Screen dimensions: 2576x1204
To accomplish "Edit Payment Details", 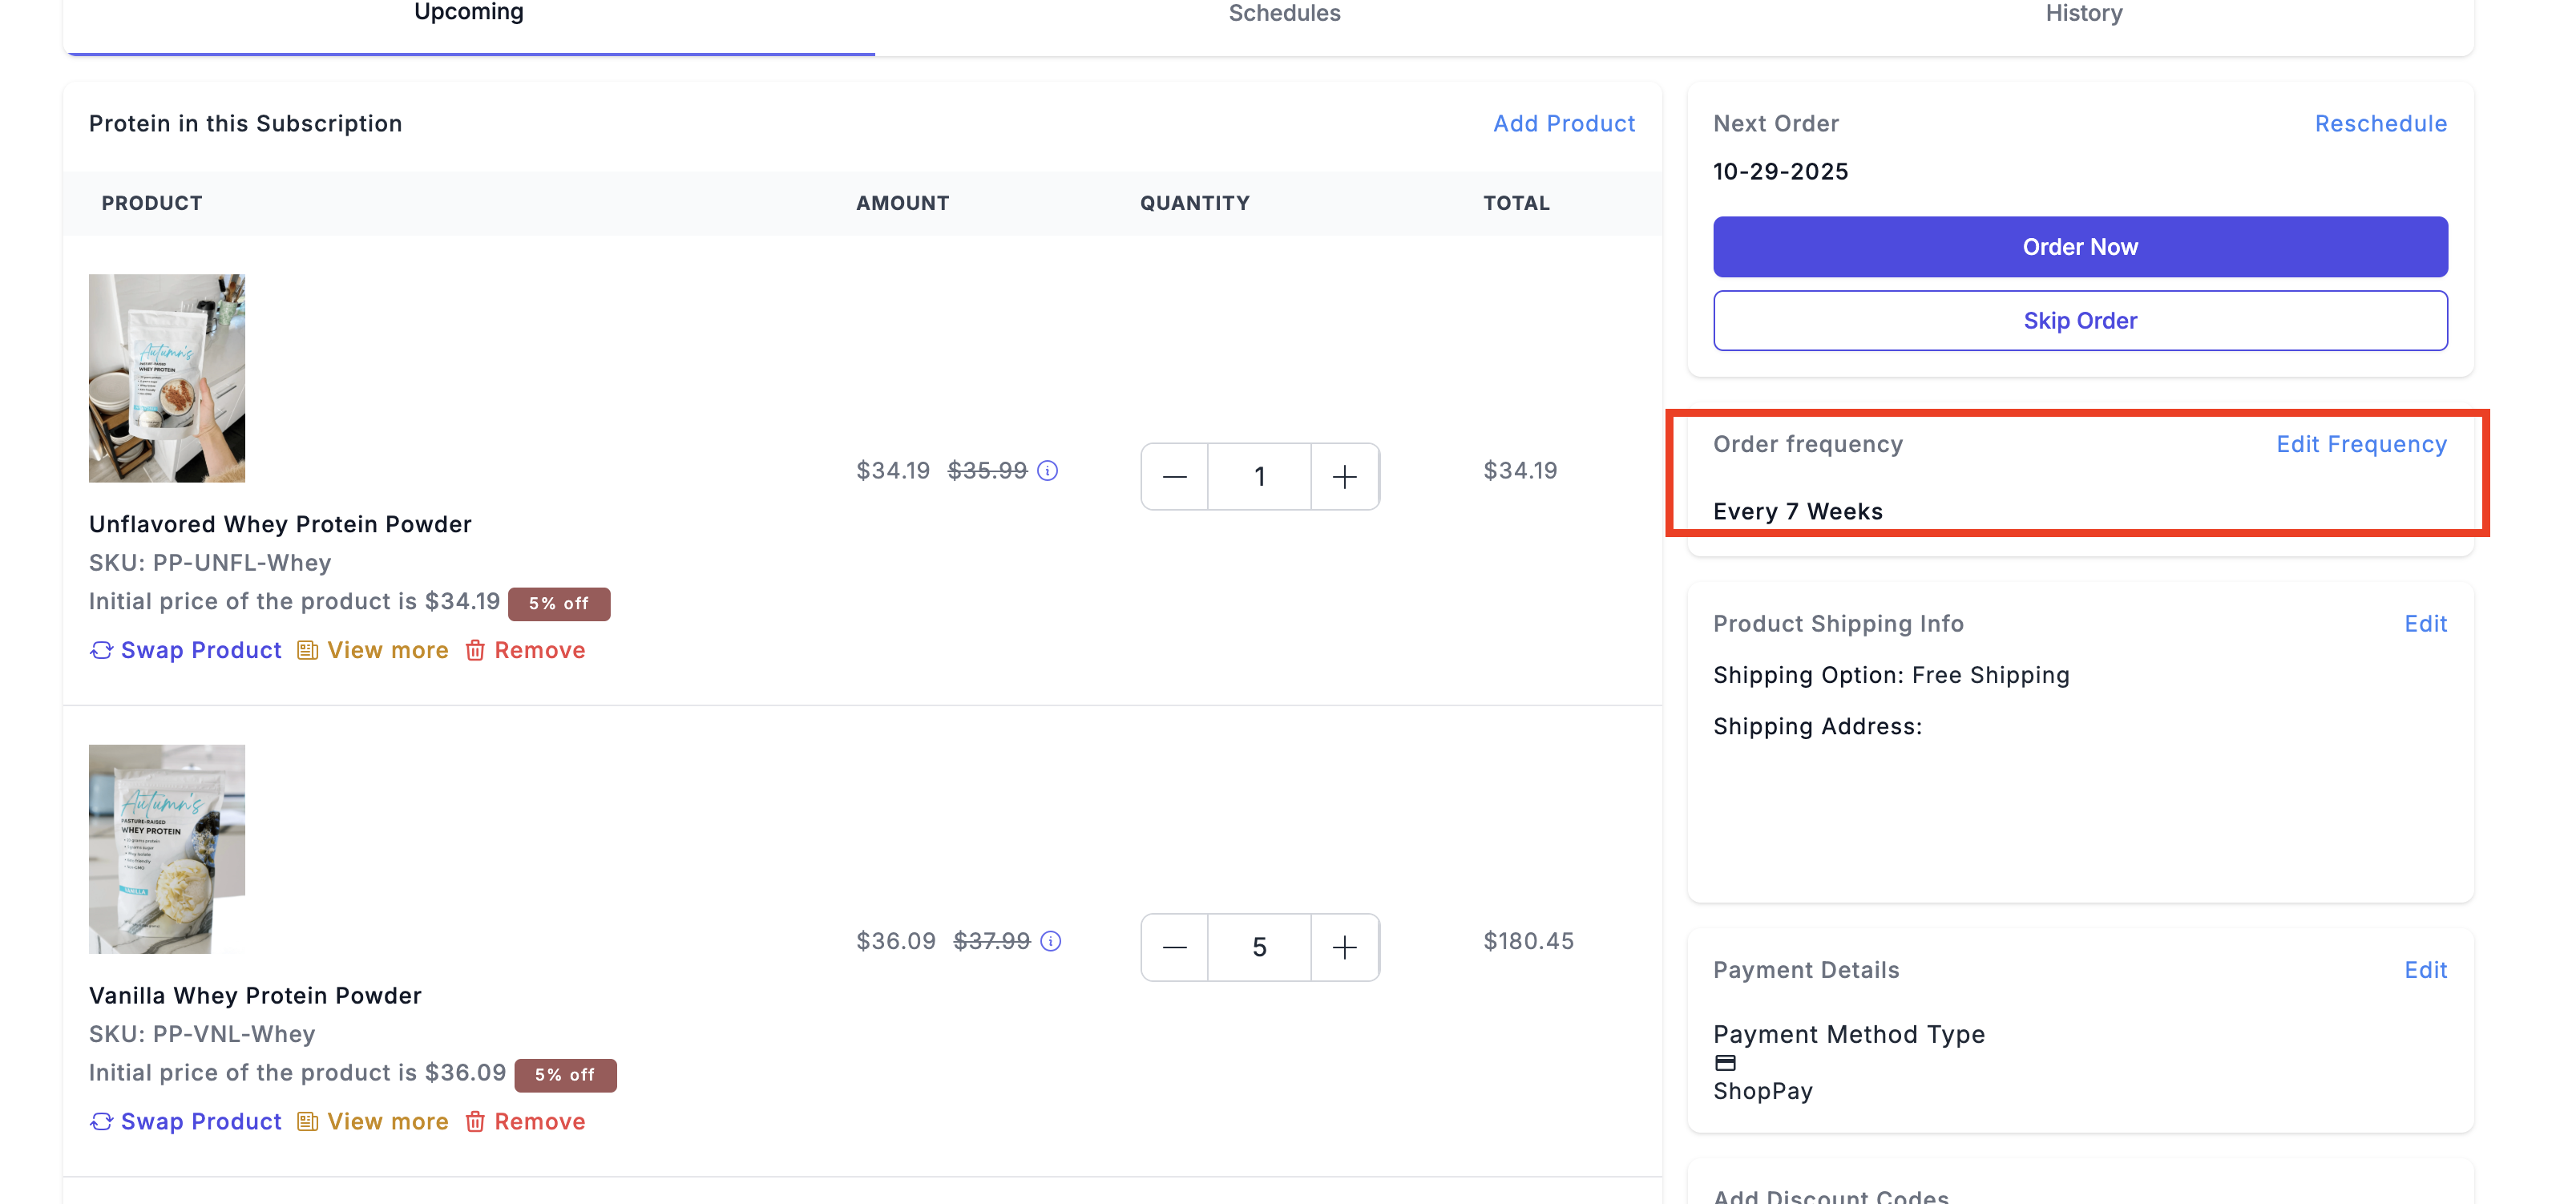I will (2425, 970).
